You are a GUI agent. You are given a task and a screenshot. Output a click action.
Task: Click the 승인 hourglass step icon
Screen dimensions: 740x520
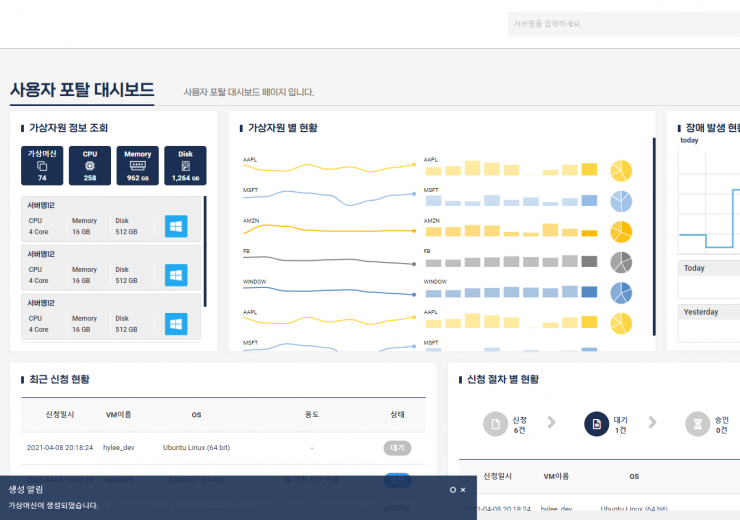(x=696, y=425)
